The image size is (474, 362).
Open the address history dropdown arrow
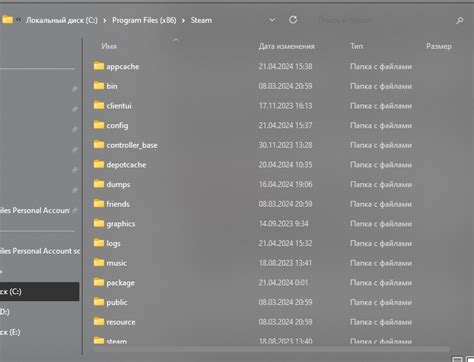point(272,20)
